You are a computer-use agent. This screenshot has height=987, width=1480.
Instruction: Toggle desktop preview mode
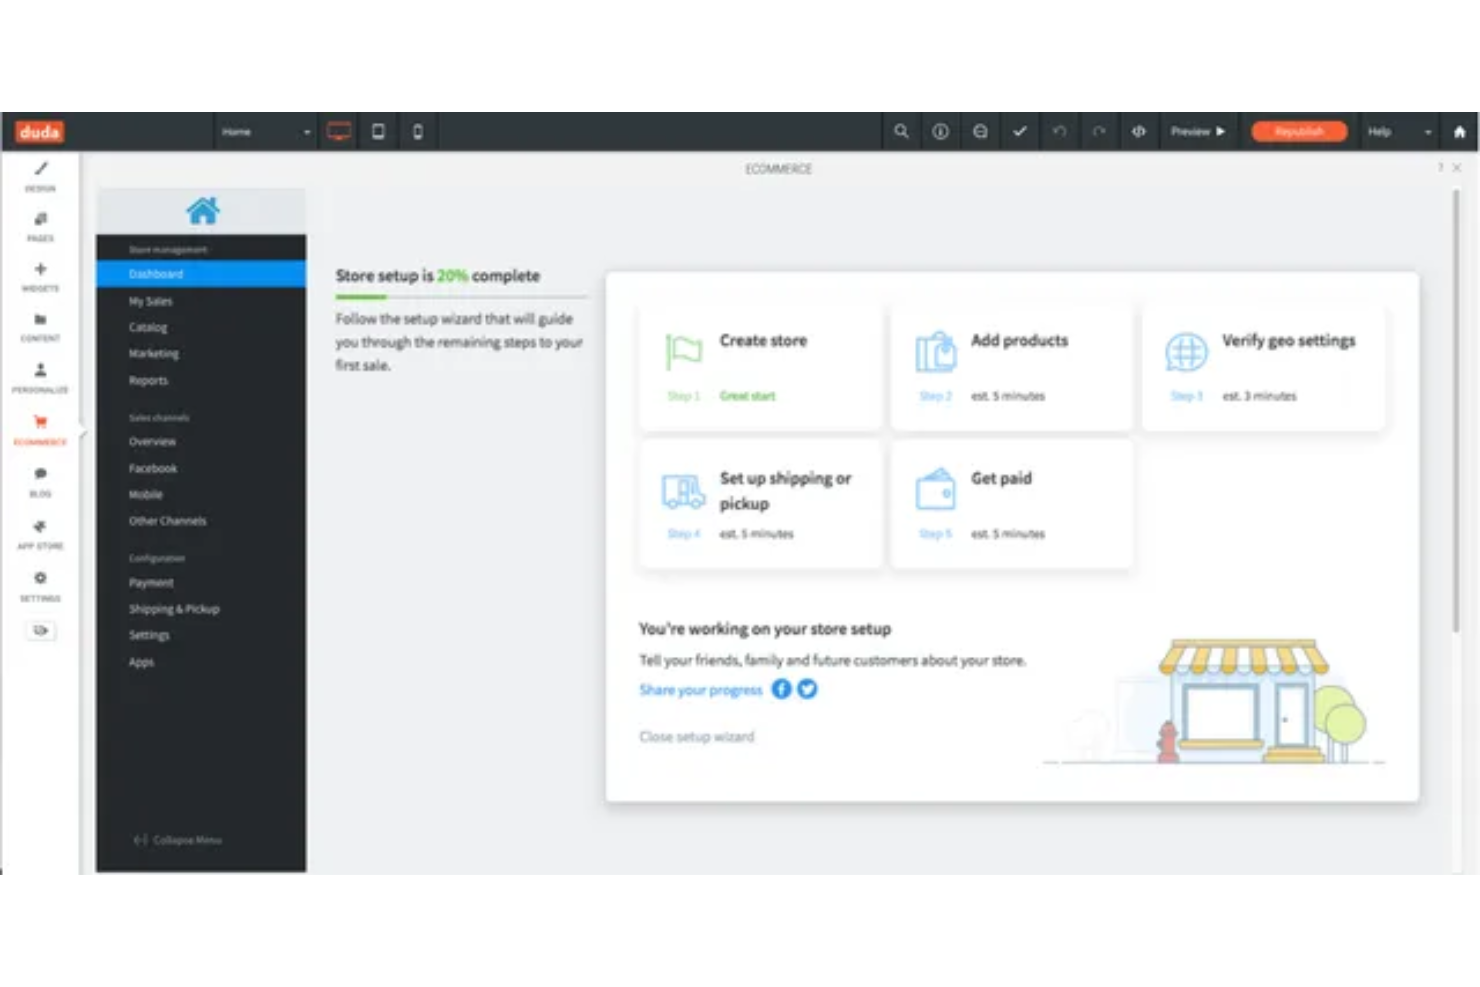338,131
